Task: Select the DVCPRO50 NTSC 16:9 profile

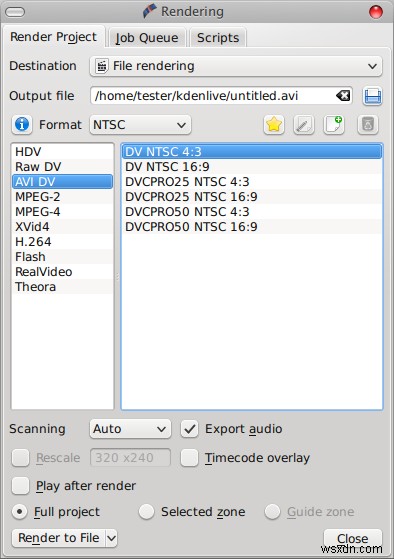Action: tap(252, 227)
